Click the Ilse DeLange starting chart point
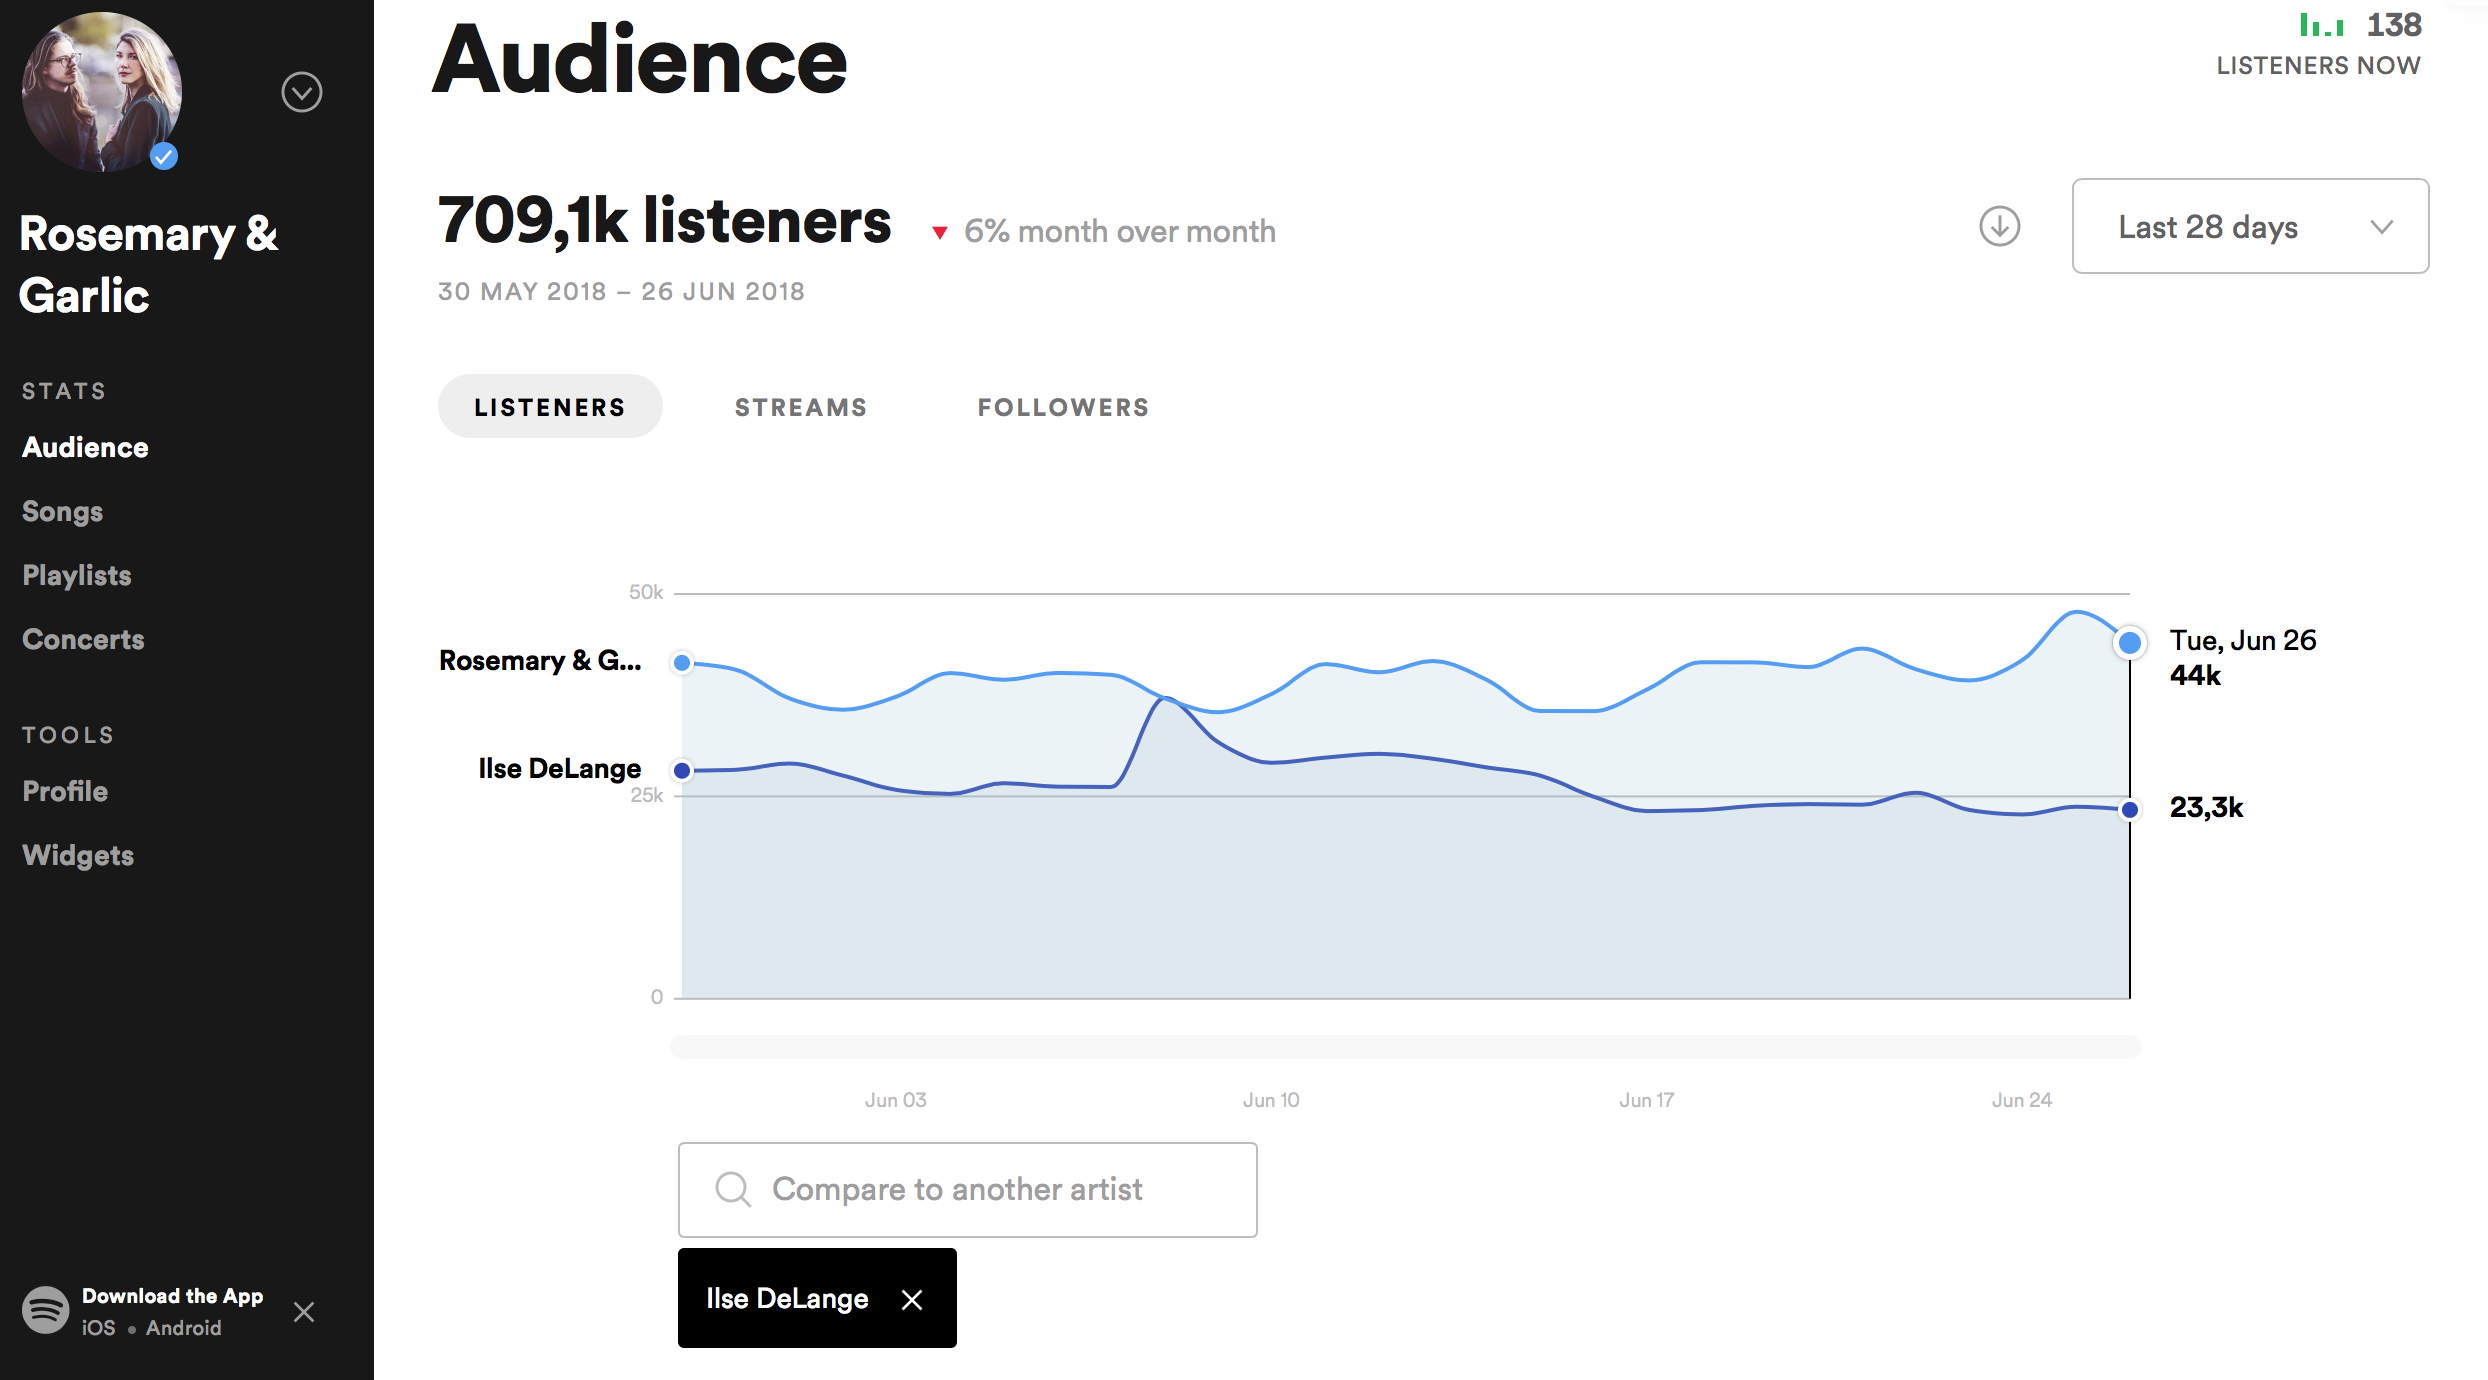The image size is (2488, 1380). (682, 770)
